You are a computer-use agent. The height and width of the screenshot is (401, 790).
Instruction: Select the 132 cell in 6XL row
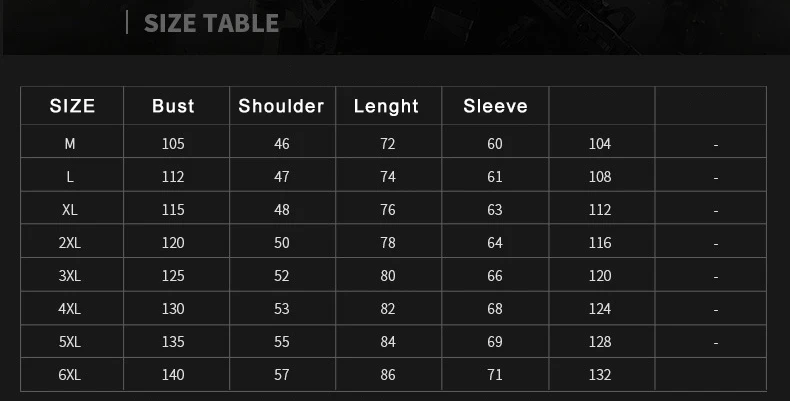coord(600,374)
